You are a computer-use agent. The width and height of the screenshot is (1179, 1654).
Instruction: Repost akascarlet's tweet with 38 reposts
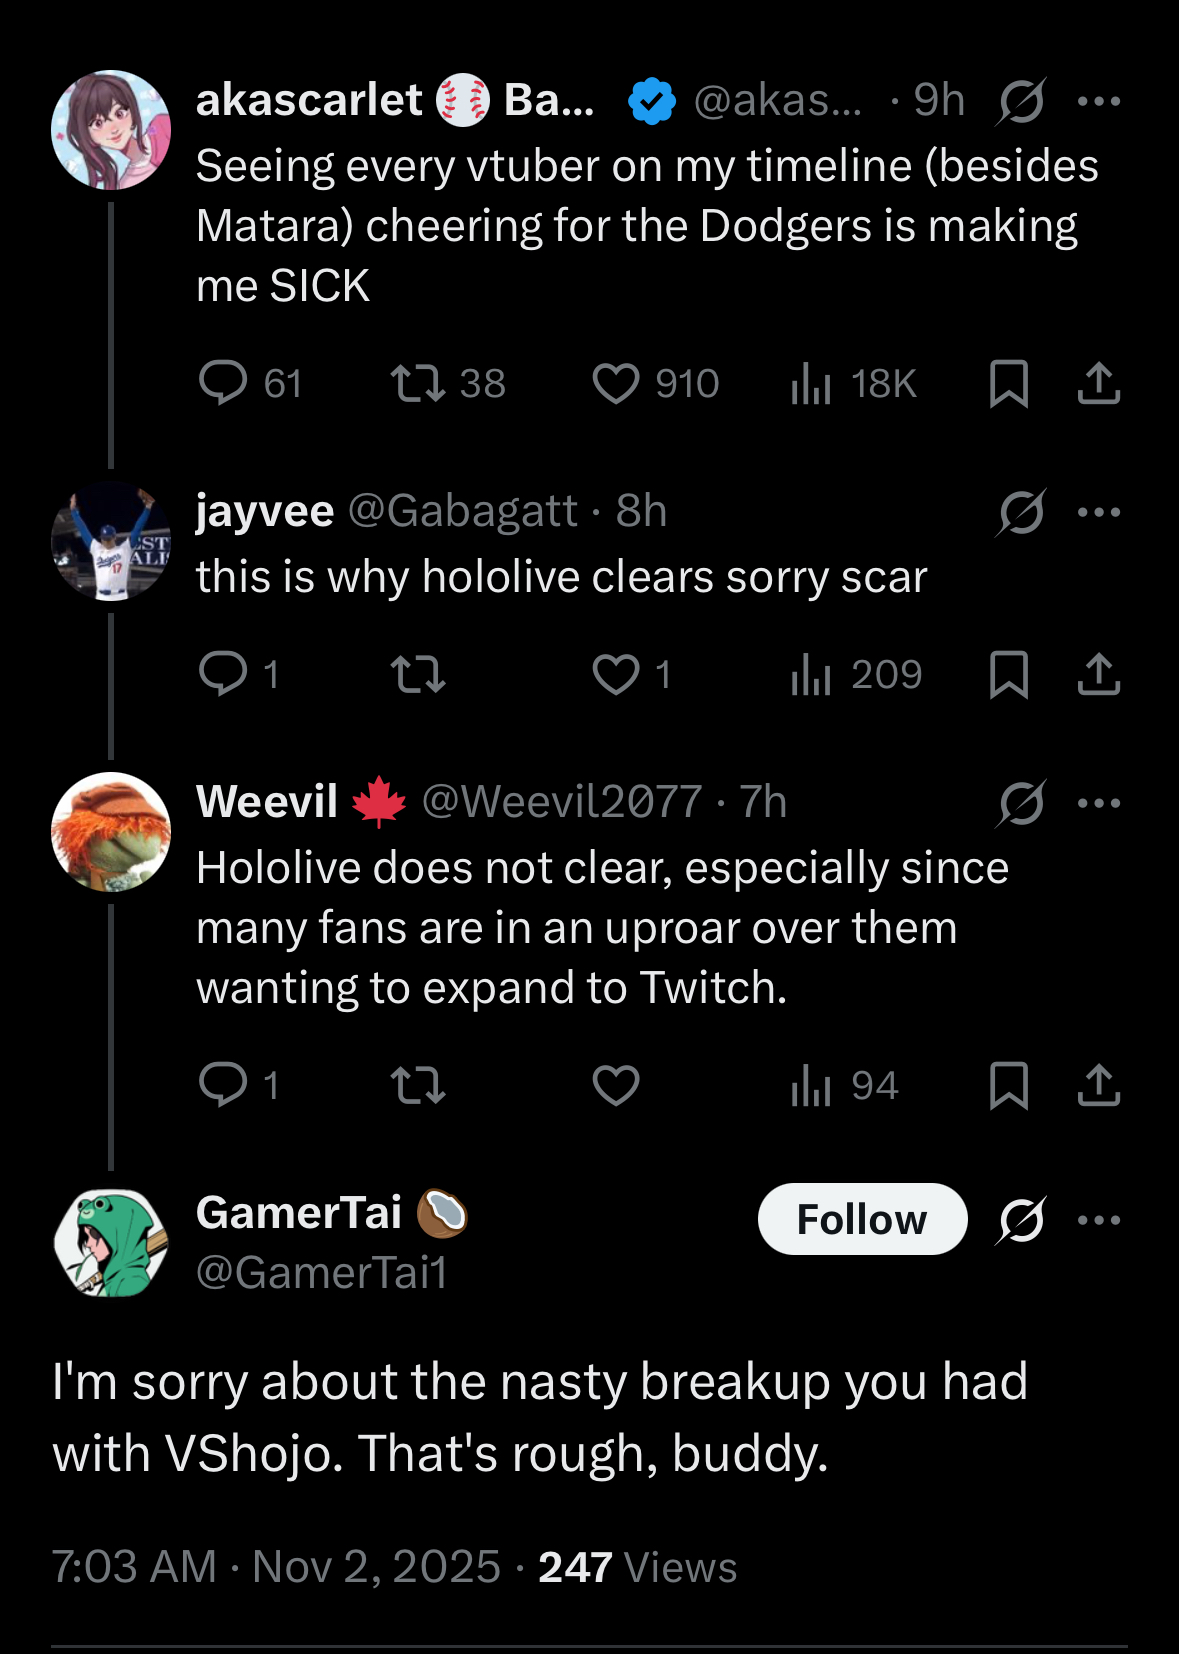point(417,383)
